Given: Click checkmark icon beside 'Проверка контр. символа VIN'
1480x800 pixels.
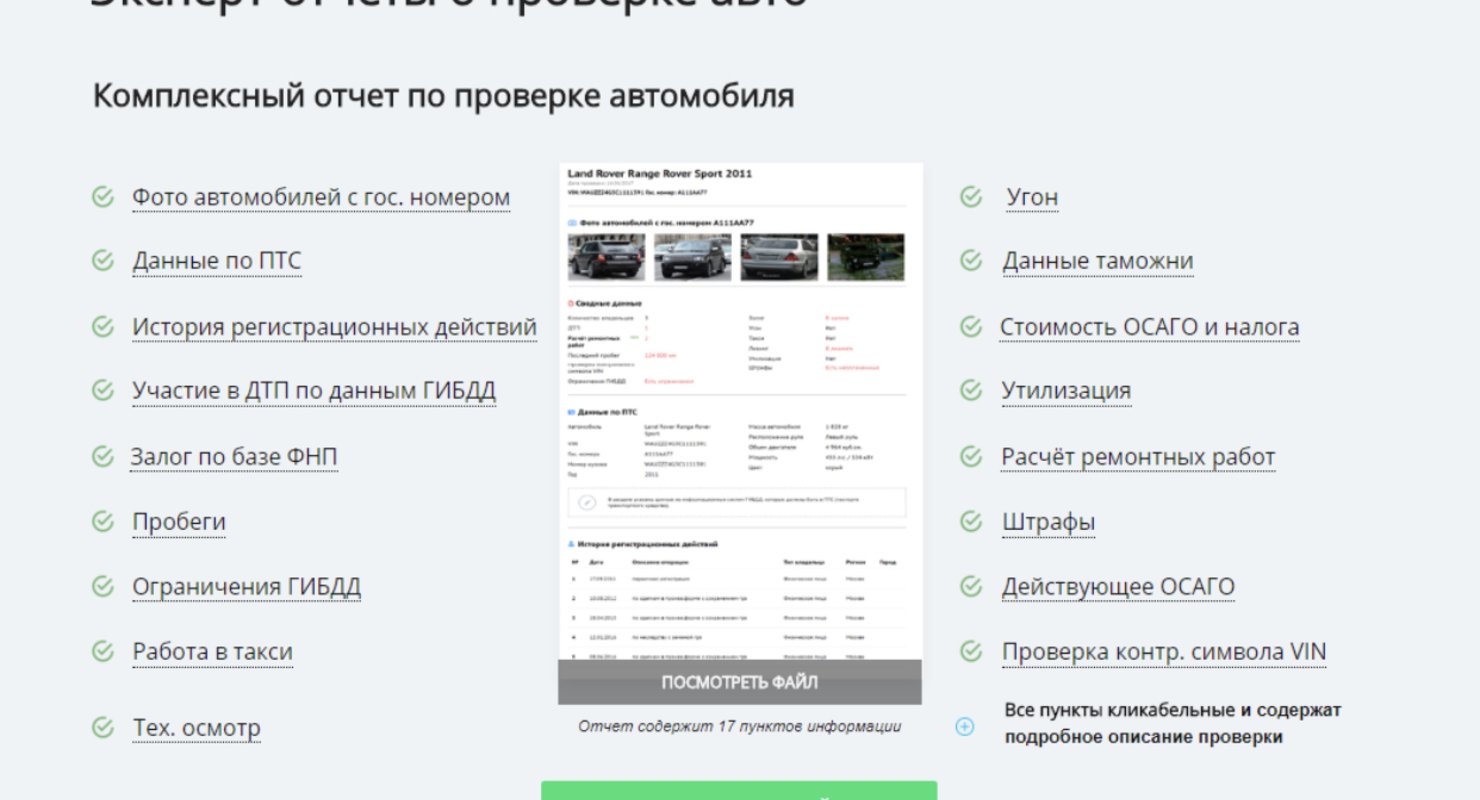Looking at the screenshot, I should pyautogui.click(x=971, y=651).
